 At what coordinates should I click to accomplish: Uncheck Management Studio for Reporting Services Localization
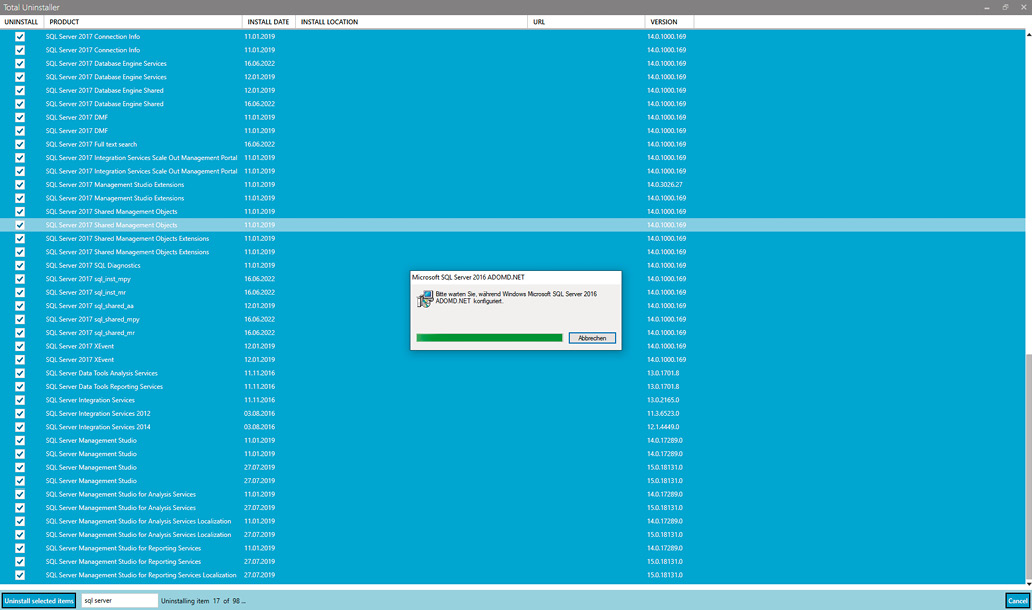[20, 575]
